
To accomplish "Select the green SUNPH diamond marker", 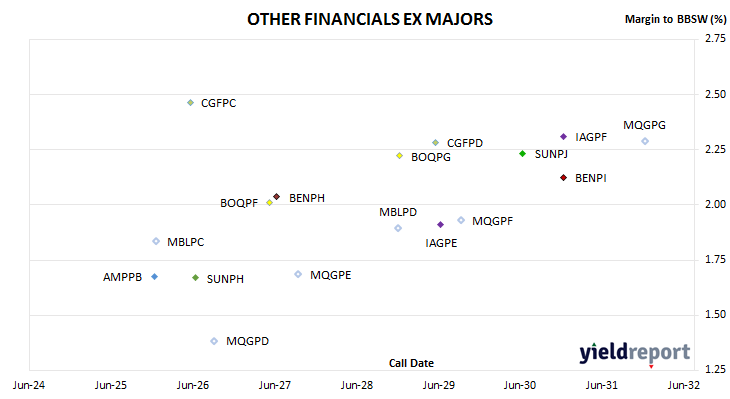I will point(196,277).
